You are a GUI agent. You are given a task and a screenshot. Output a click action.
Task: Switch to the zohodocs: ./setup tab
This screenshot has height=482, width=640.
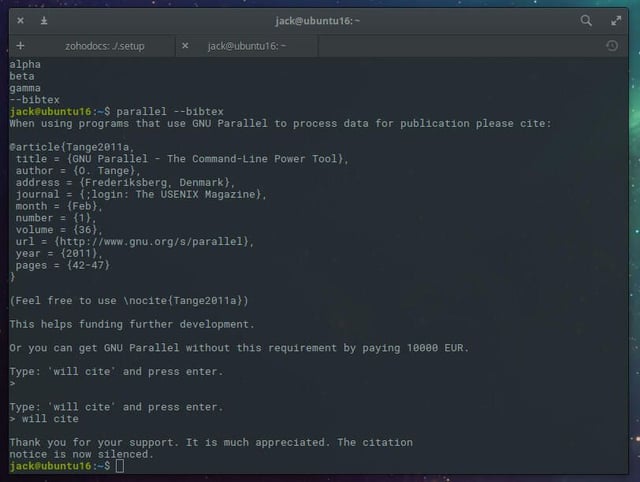(x=104, y=46)
